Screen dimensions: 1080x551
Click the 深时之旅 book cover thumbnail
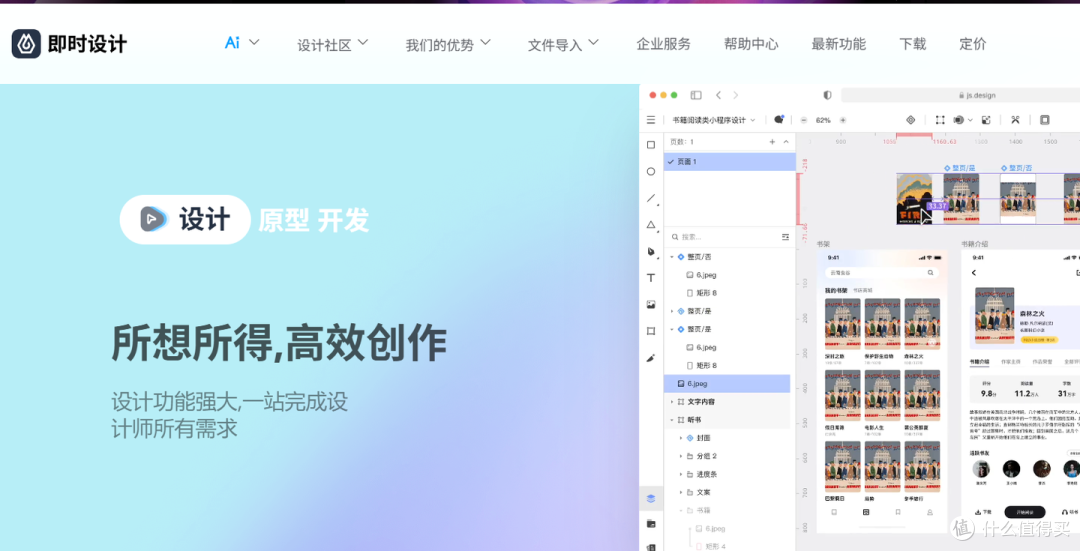click(842, 324)
